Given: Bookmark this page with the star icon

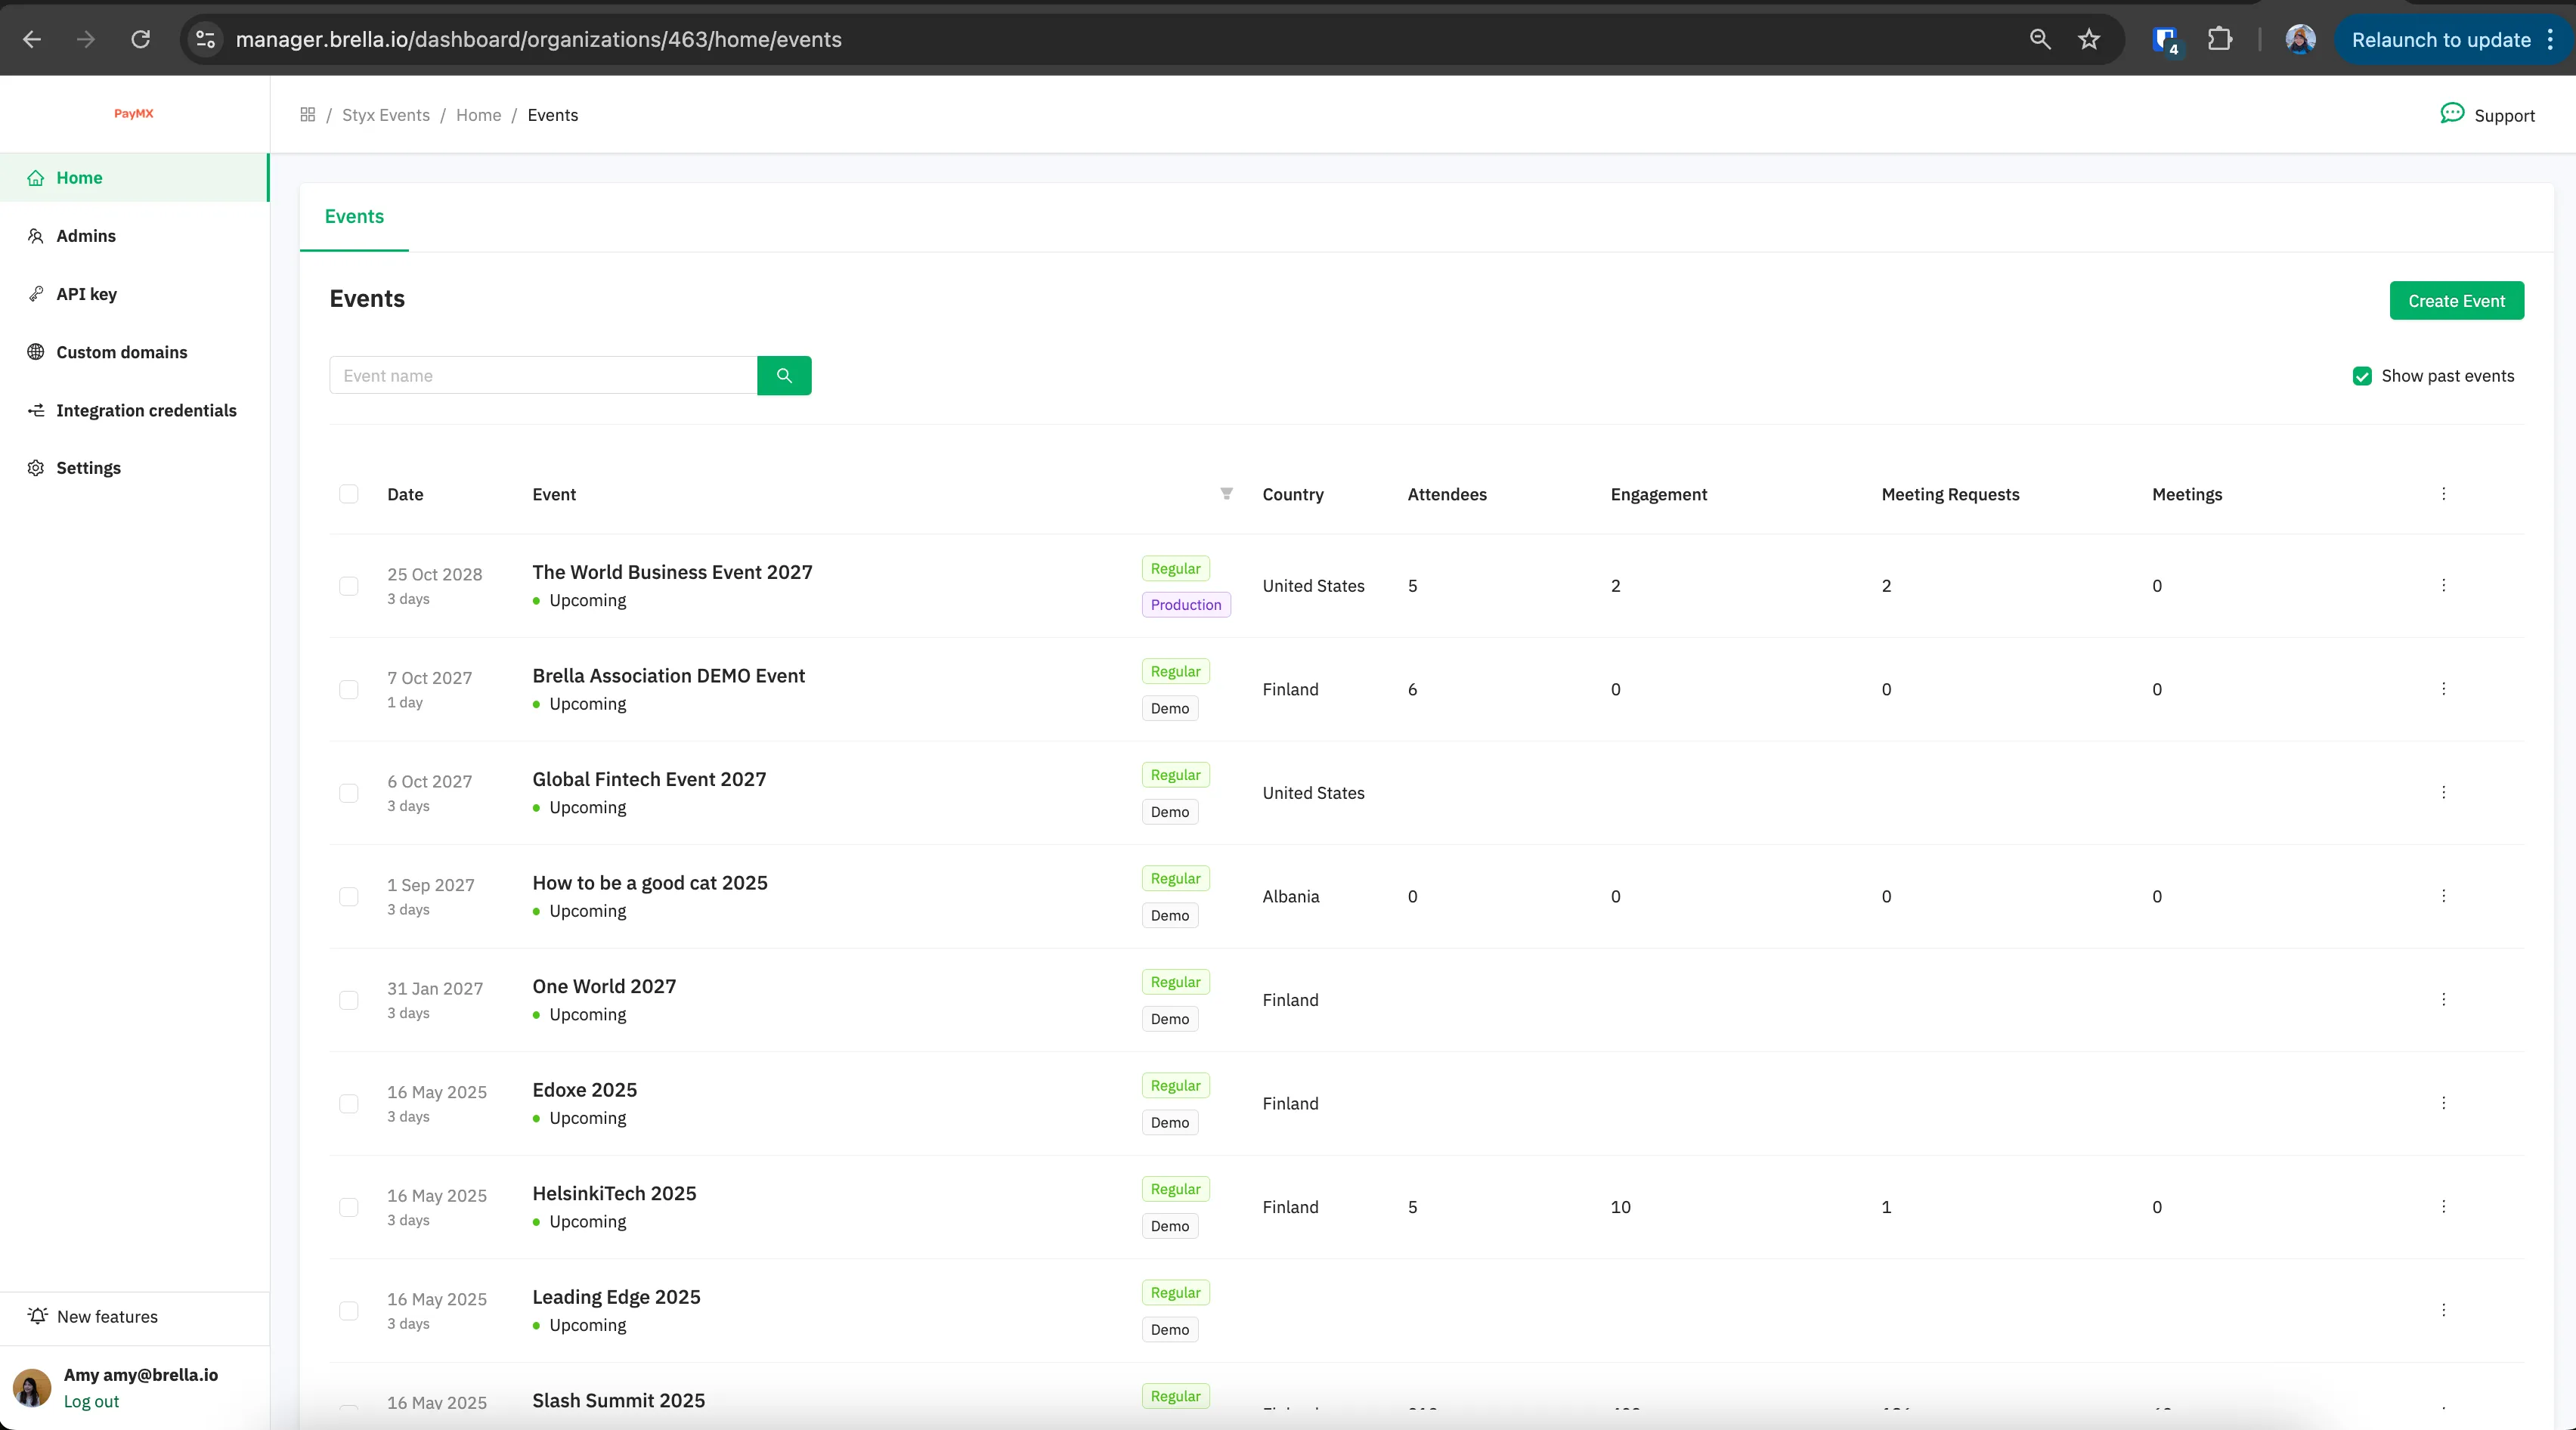Looking at the screenshot, I should [x=2089, y=39].
